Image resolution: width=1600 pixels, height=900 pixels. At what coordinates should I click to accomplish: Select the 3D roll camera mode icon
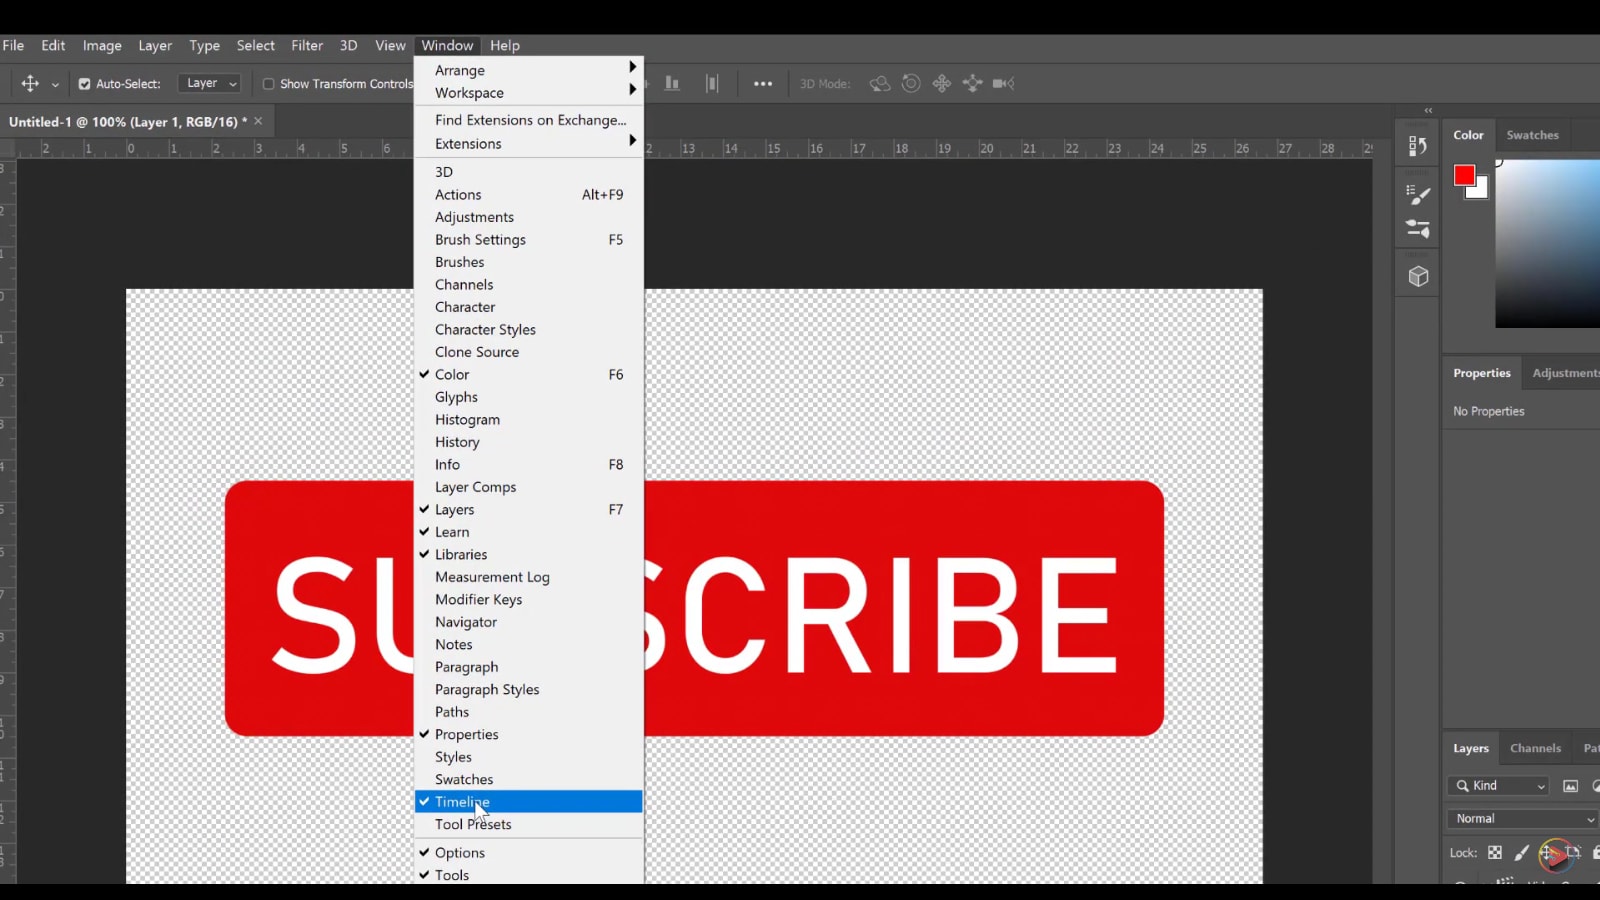point(911,84)
